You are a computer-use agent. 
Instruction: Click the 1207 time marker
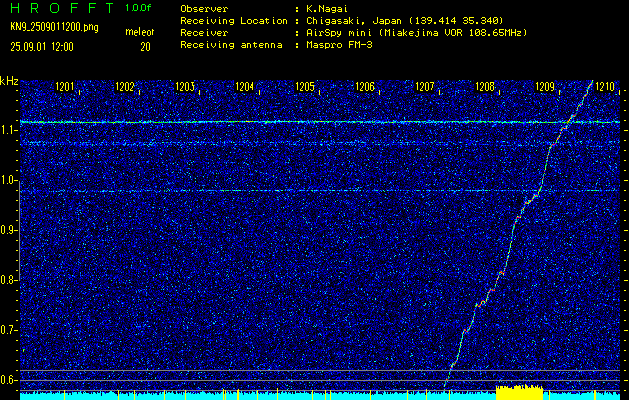click(425, 86)
